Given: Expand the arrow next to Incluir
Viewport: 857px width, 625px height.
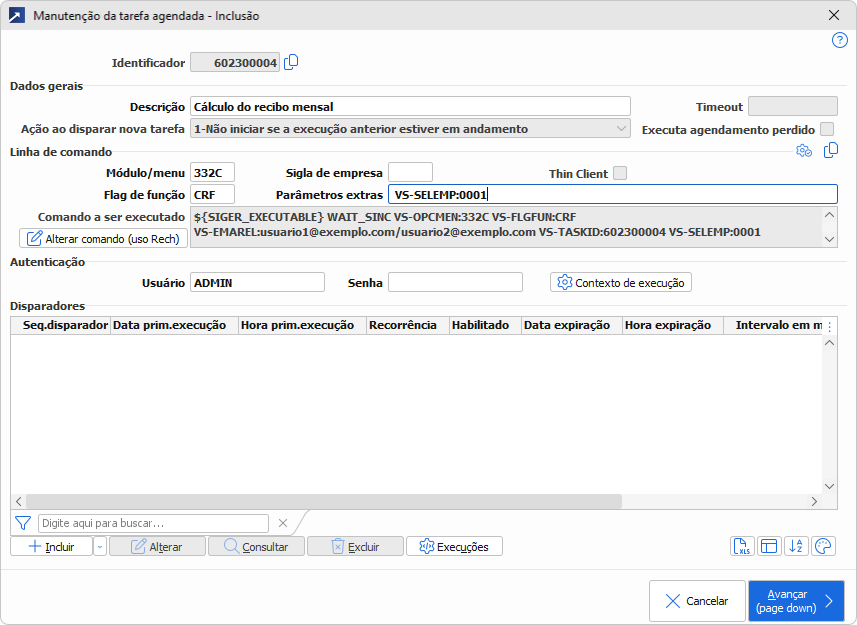Looking at the screenshot, I should tap(99, 547).
